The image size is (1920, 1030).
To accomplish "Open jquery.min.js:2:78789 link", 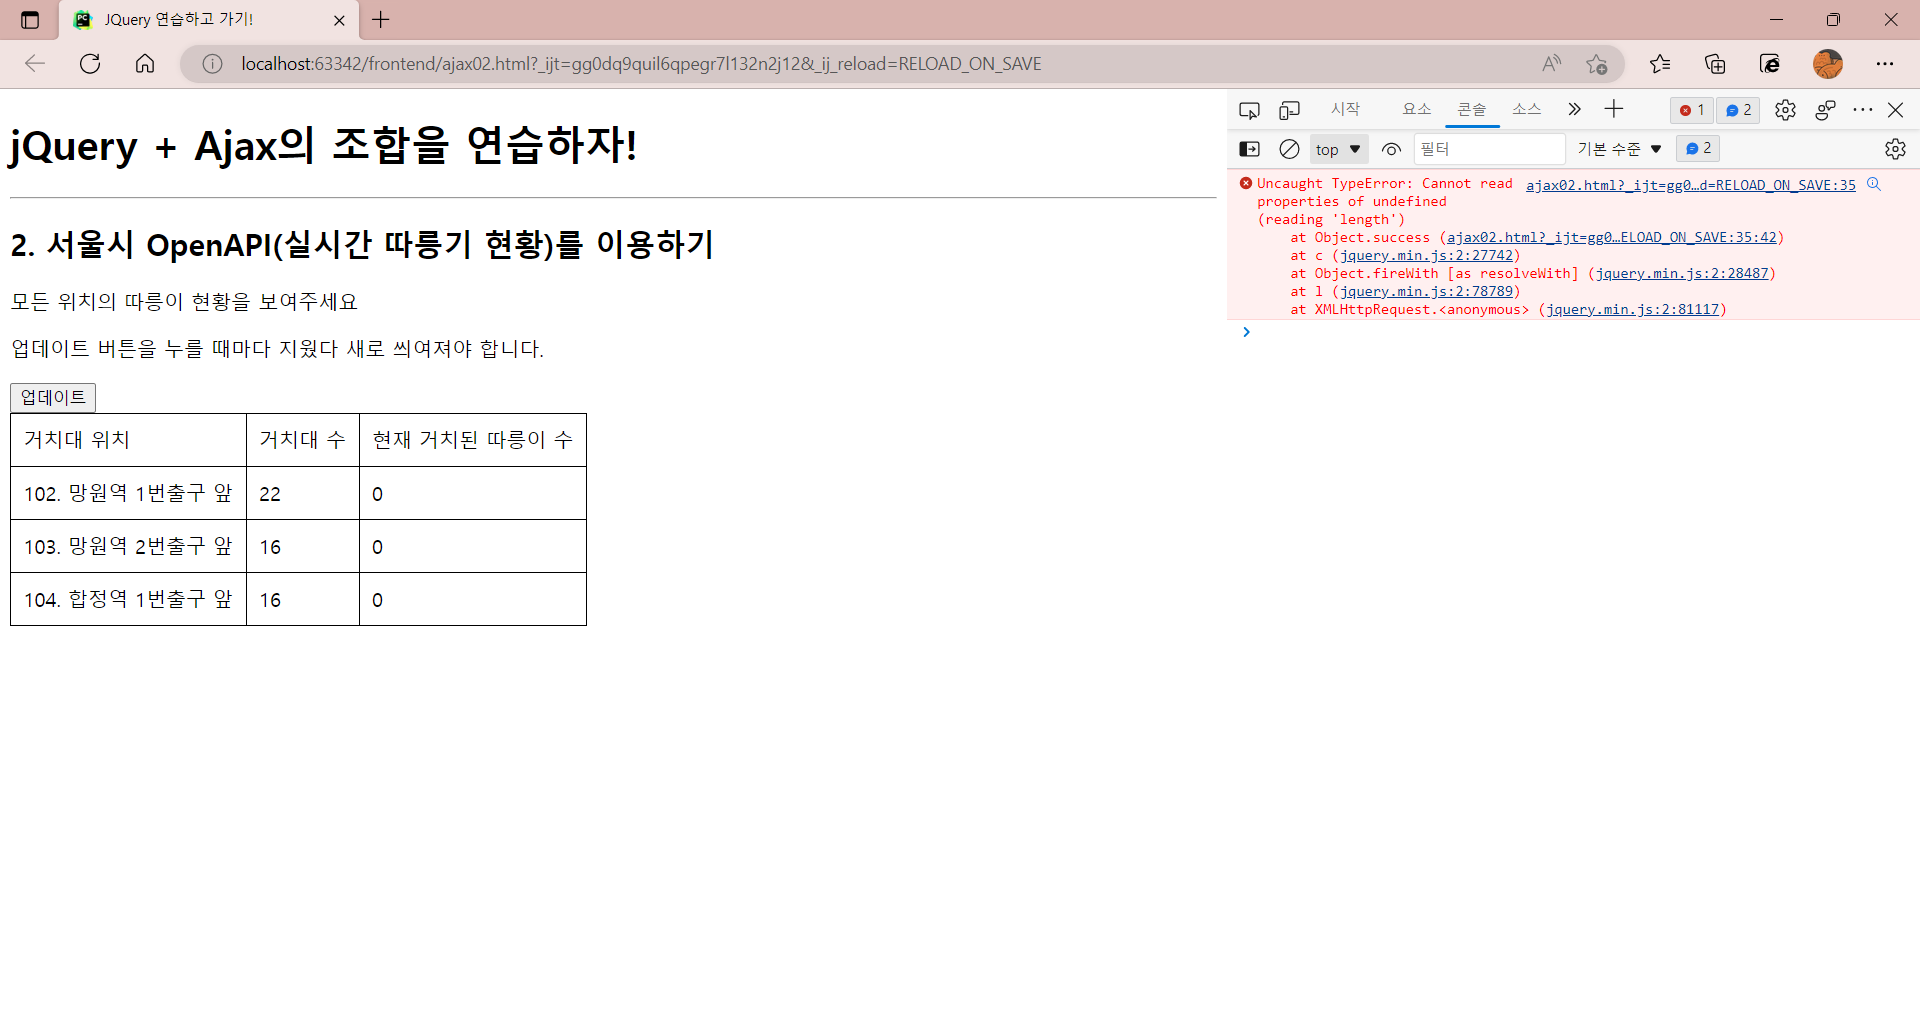I will (x=1426, y=291).
